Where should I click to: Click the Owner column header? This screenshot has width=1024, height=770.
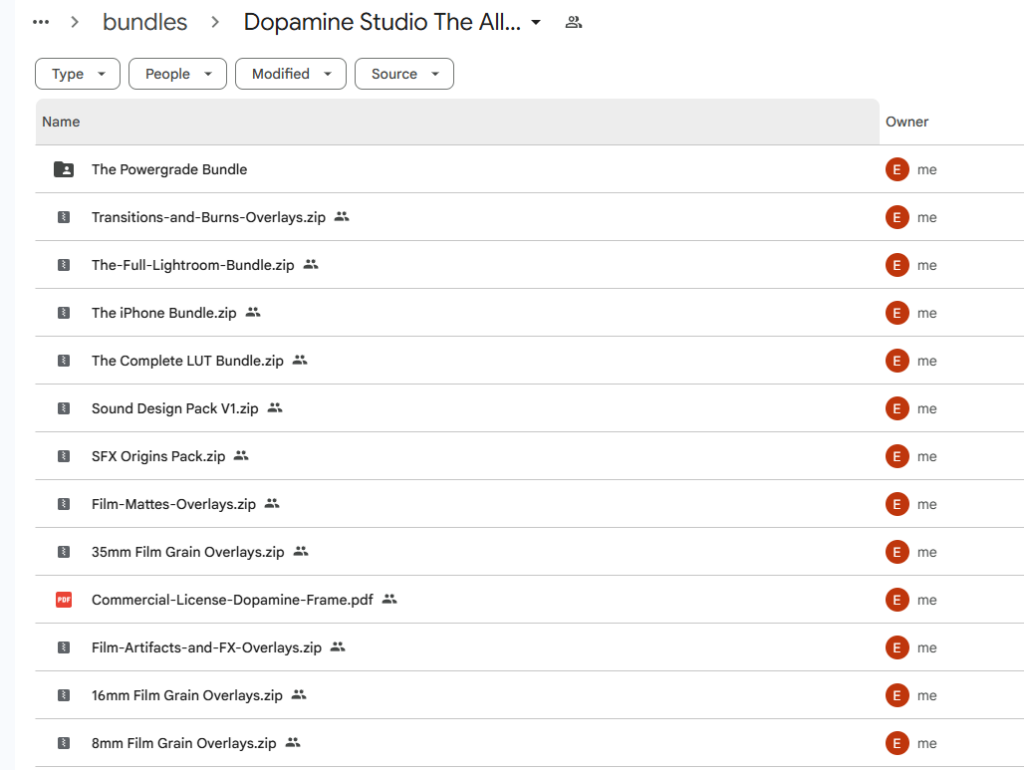[x=907, y=121]
